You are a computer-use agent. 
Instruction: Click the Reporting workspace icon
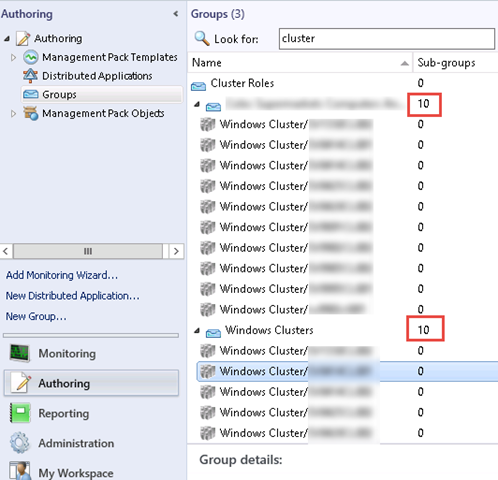click(x=20, y=413)
